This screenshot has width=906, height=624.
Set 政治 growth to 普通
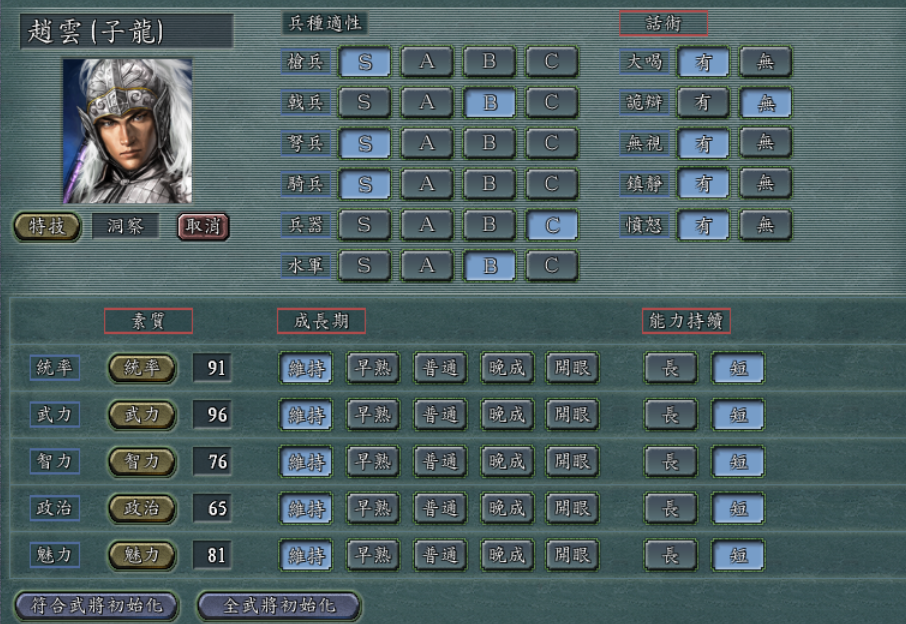[440, 508]
